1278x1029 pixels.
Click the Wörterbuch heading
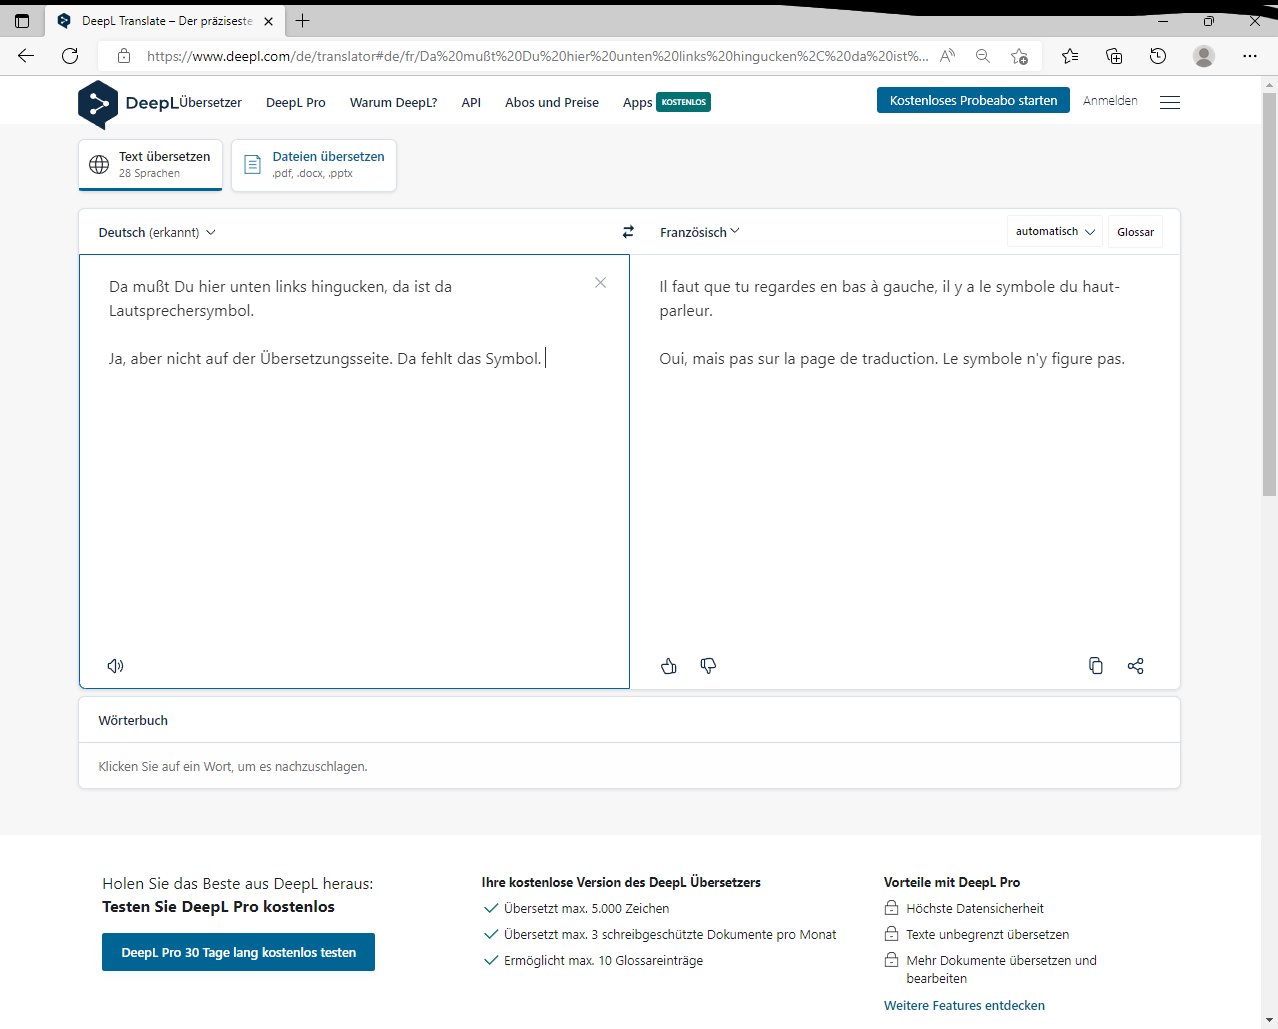(x=133, y=720)
